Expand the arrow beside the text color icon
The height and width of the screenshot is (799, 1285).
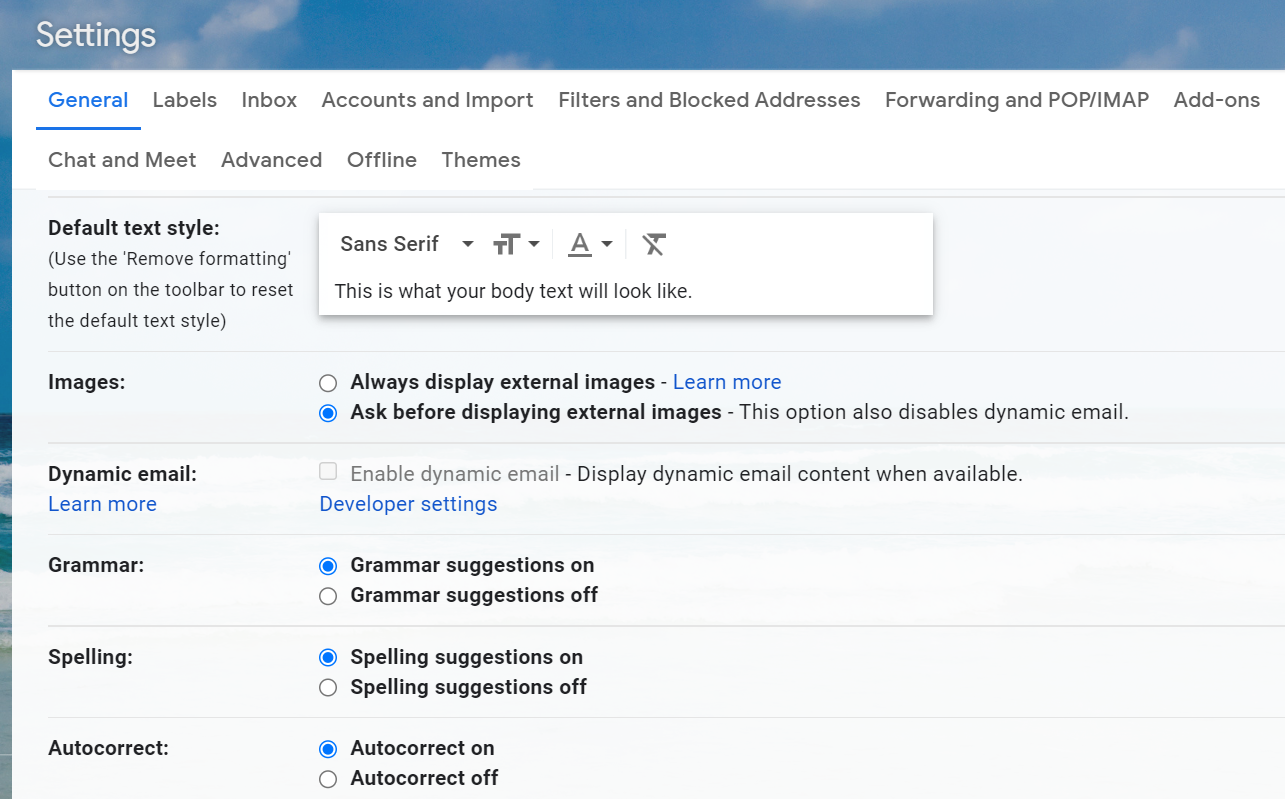coord(606,244)
